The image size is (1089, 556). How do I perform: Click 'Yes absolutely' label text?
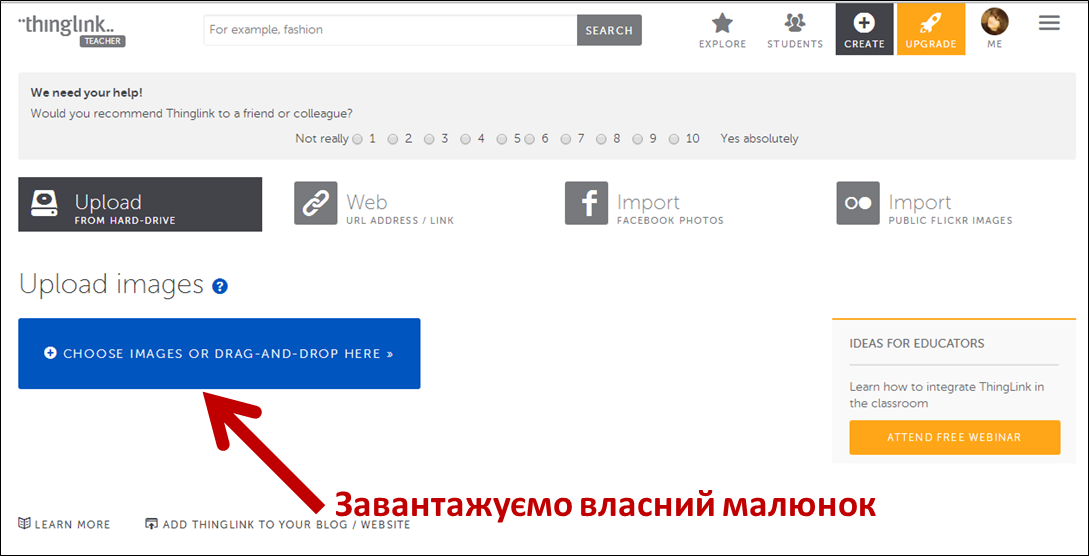click(x=759, y=139)
